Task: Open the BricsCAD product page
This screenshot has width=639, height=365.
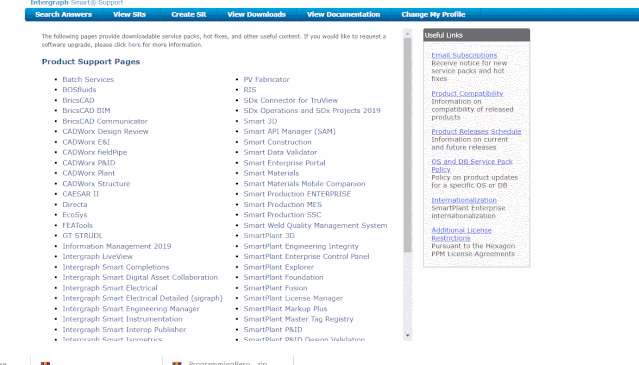Action: point(78,100)
